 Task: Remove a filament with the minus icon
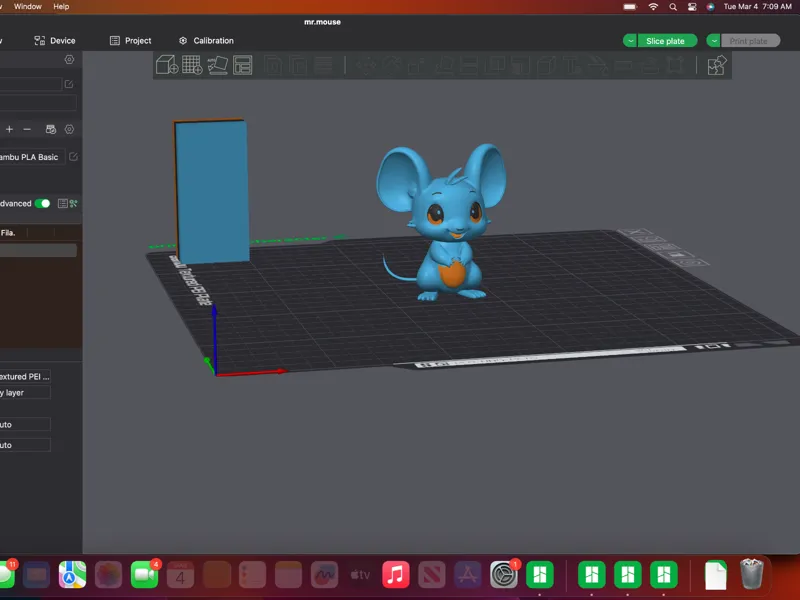click(x=27, y=130)
